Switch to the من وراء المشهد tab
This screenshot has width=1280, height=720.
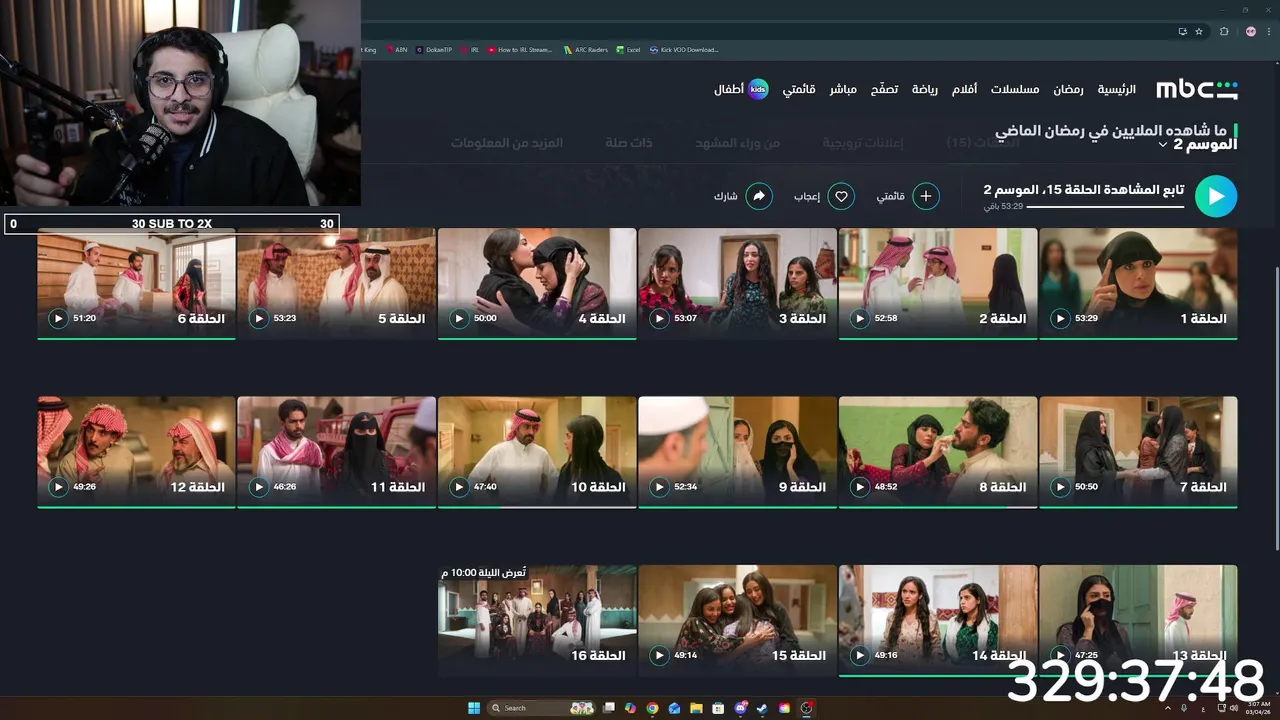click(x=738, y=143)
